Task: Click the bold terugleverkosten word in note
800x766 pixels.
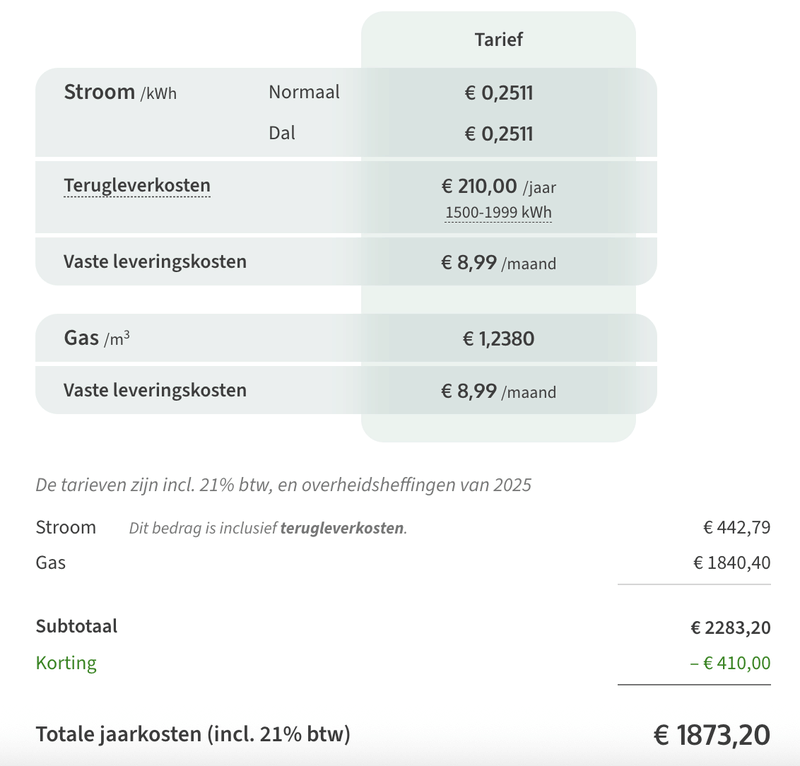Action: pos(342,528)
